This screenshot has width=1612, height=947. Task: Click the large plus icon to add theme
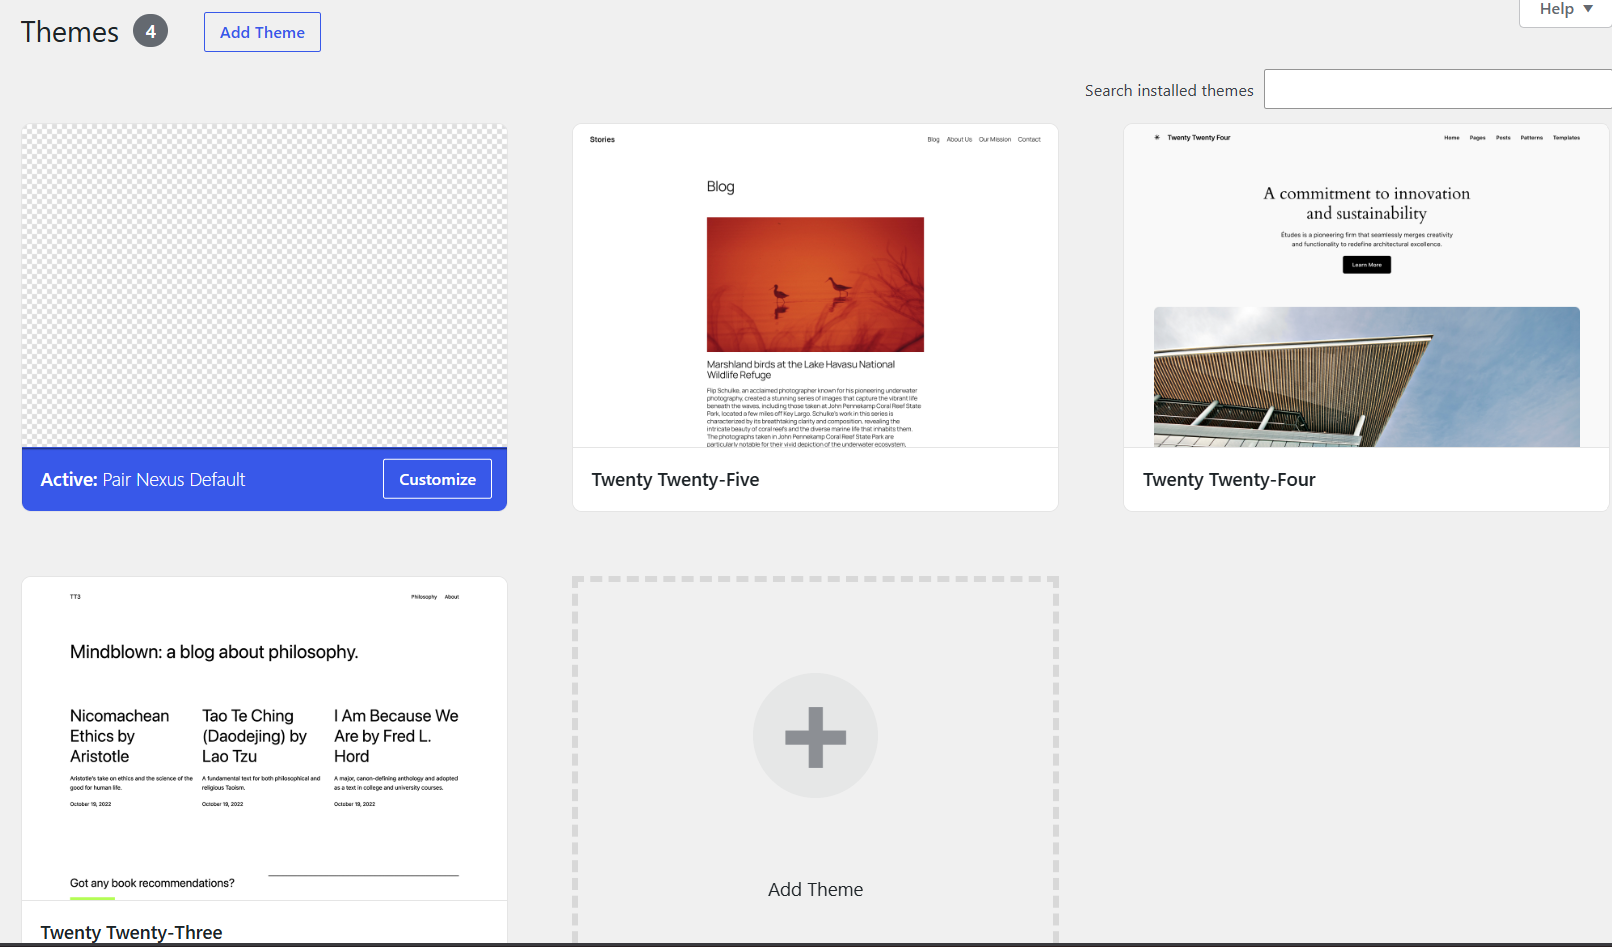(x=815, y=736)
